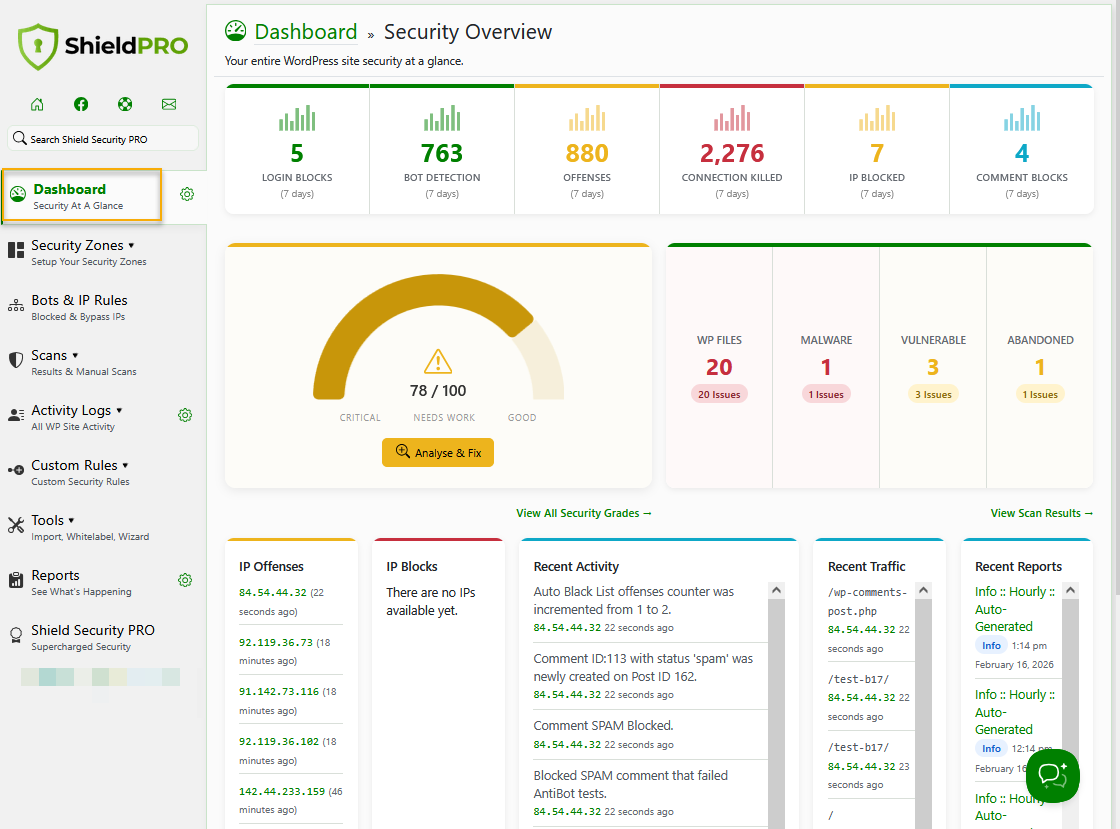Click the 3 Issues Vulnerable badge
1120x829 pixels.
933,394
